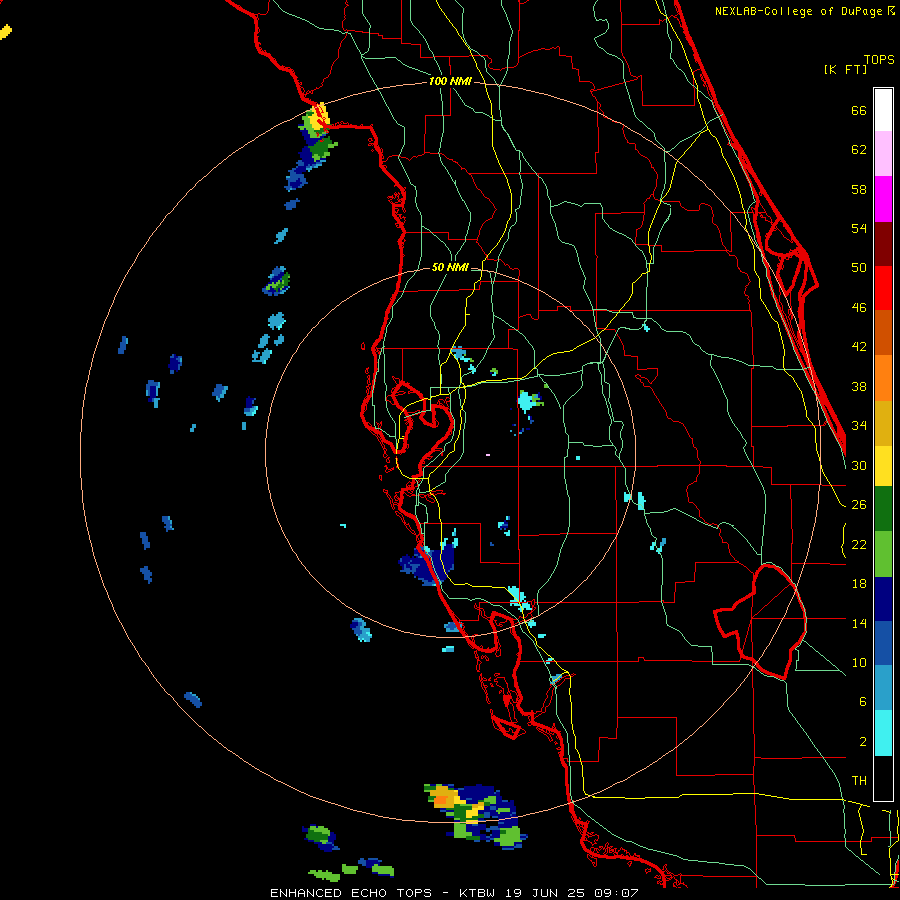
Task: Click the "ENHANCED ECHO TOPS" product title
Action: click(351, 893)
